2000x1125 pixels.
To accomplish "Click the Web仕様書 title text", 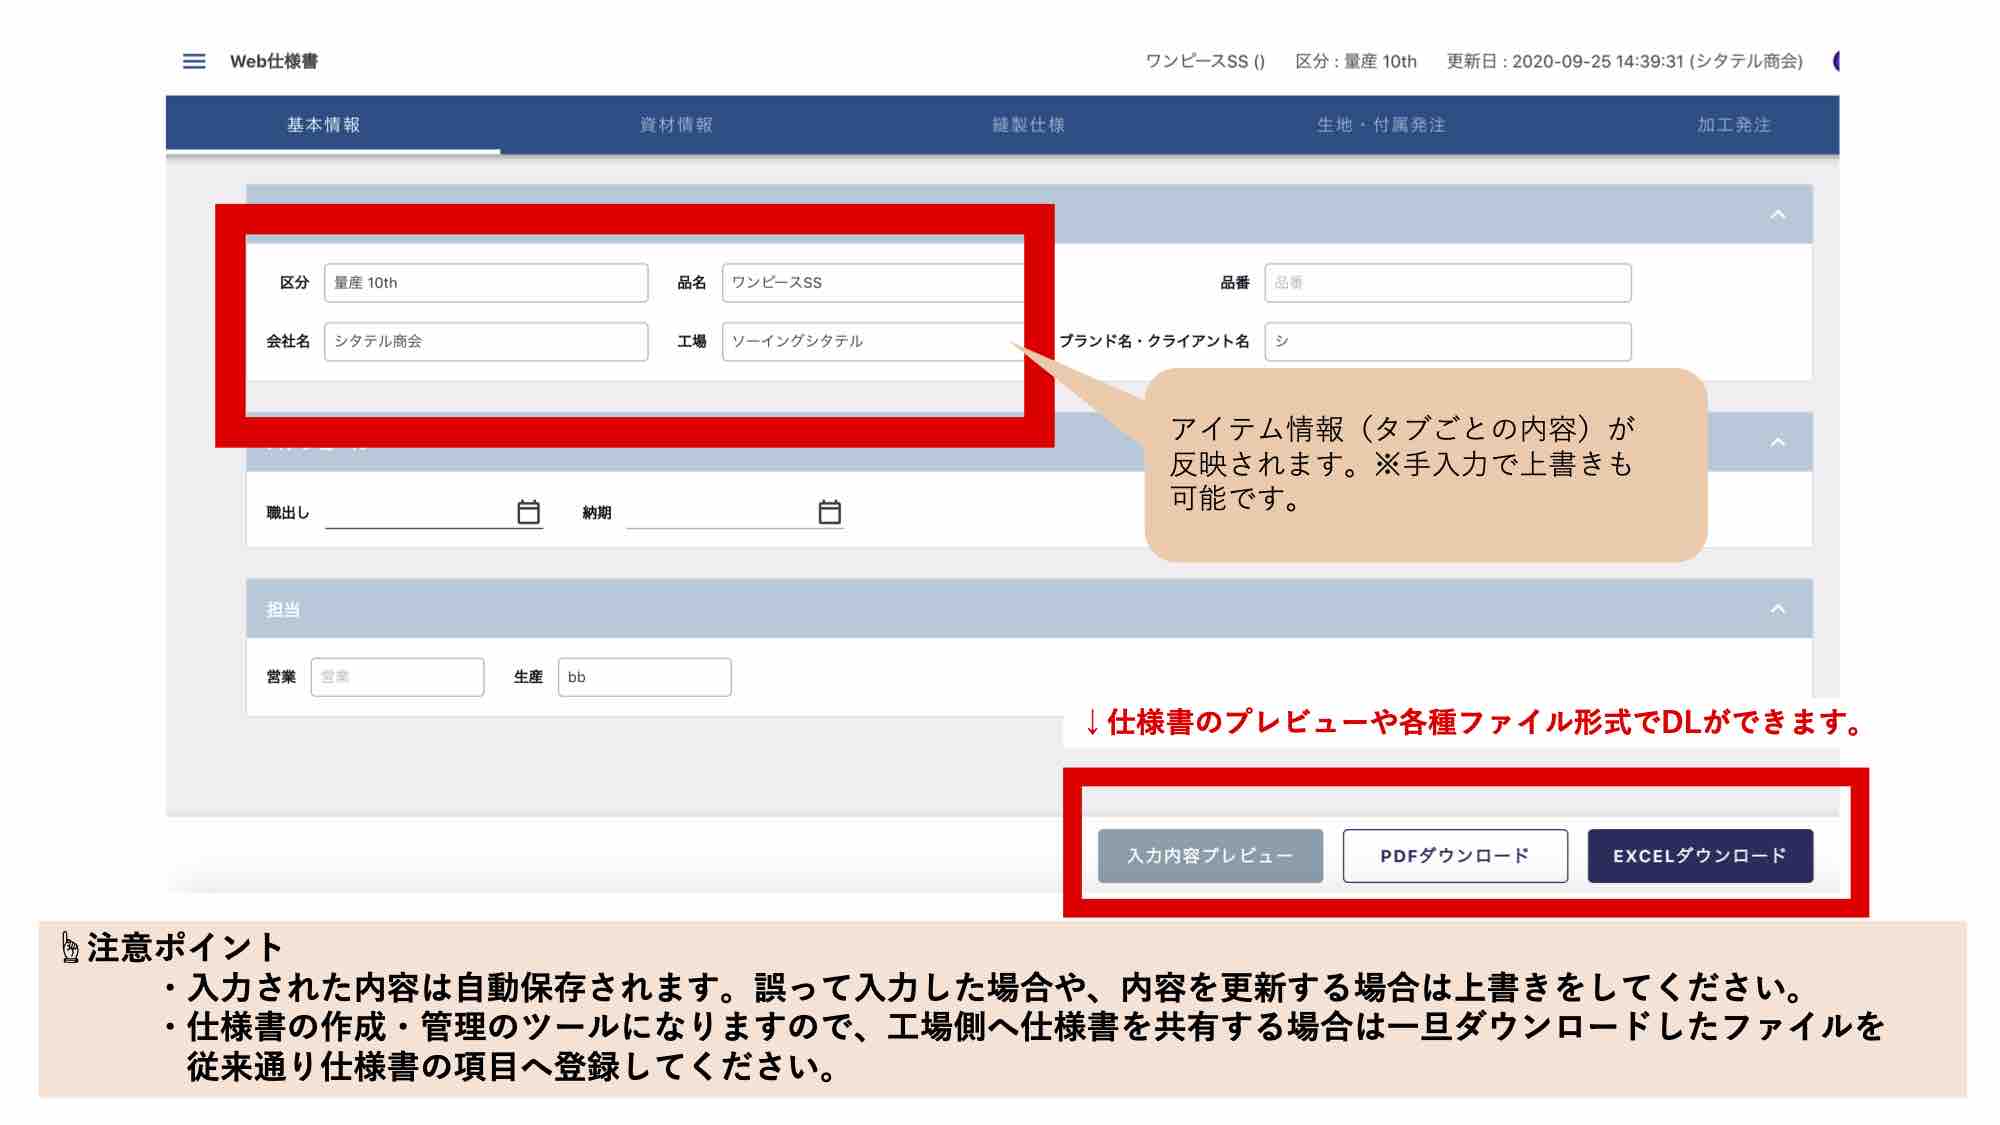I will point(274,61).
